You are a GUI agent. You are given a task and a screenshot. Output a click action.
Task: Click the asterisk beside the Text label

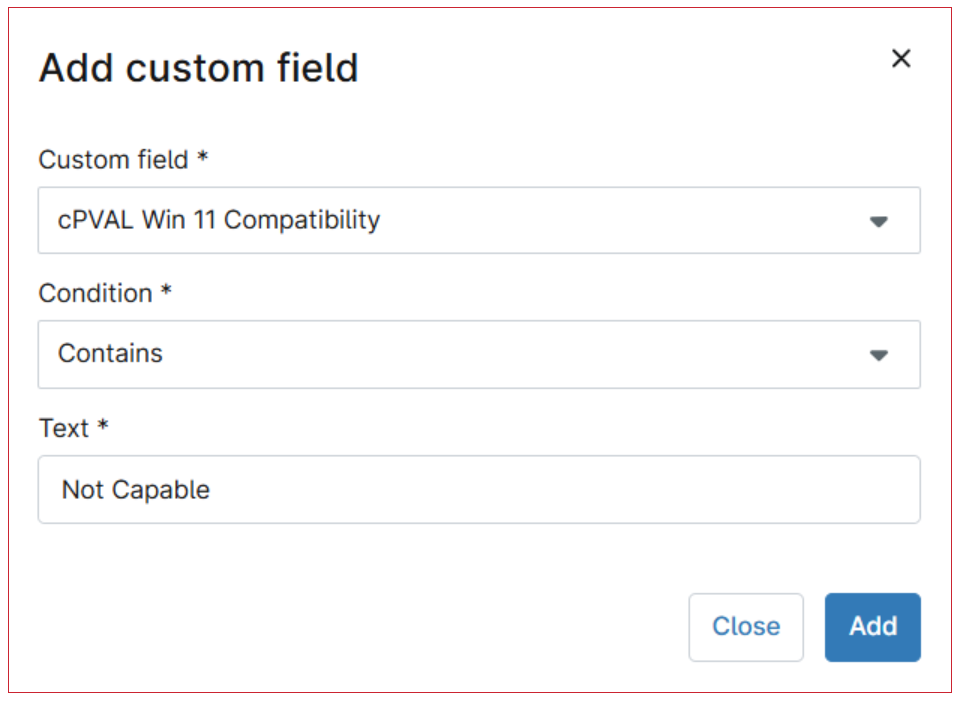pyautogui.click(x=103, y=425)
